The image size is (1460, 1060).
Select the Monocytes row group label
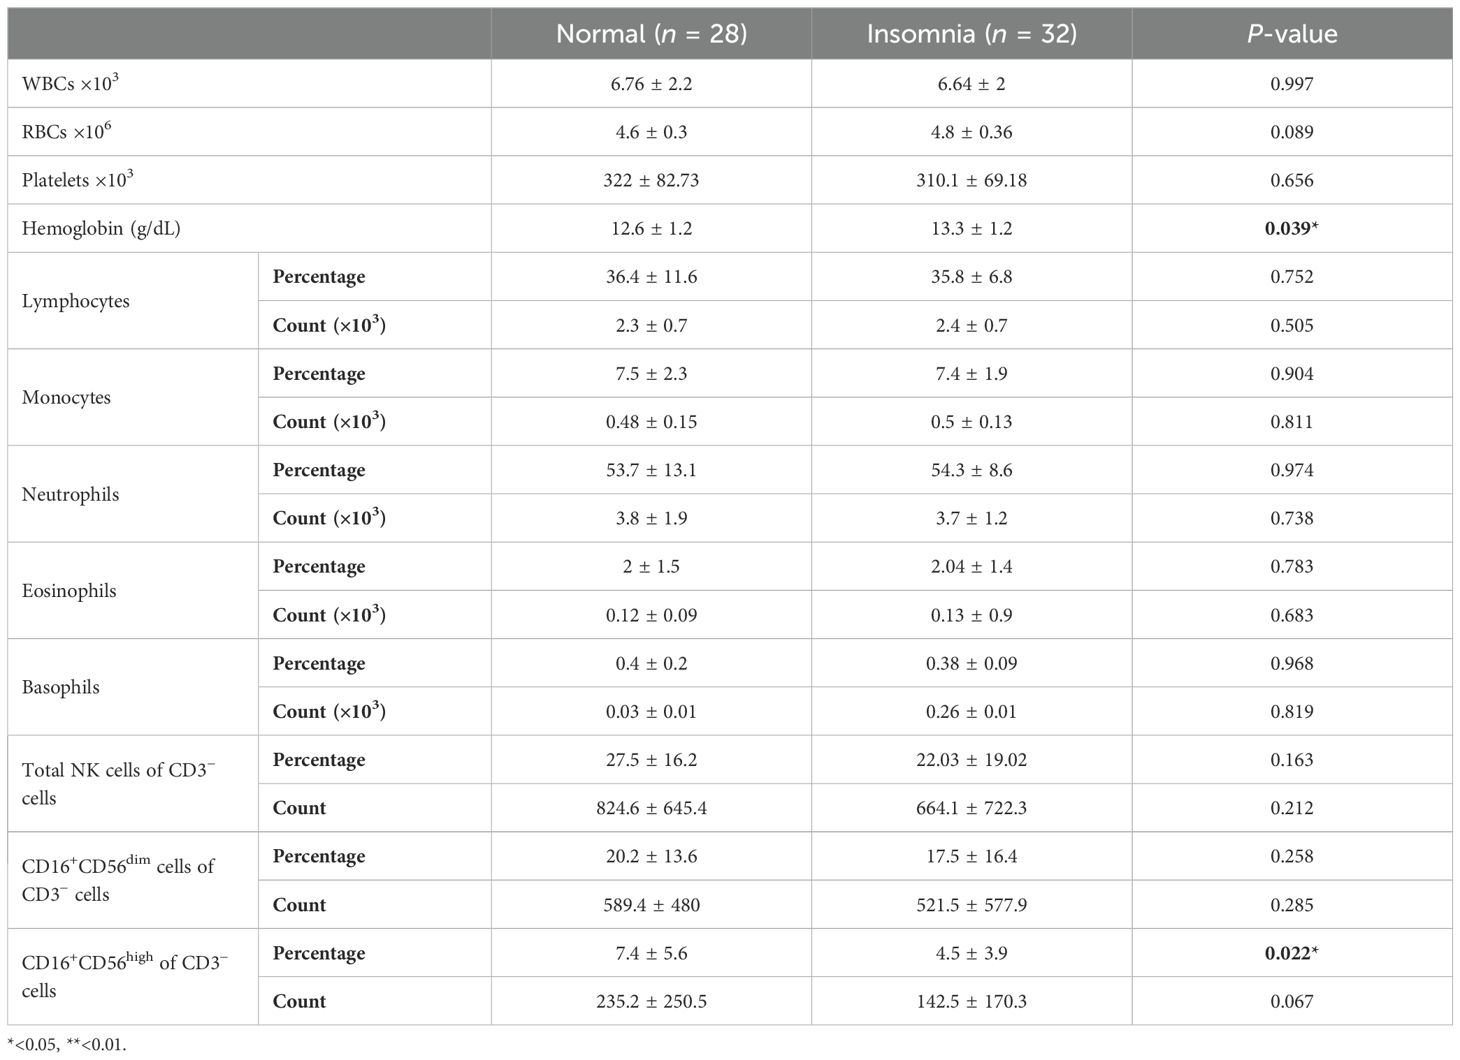tap(67, 398)
